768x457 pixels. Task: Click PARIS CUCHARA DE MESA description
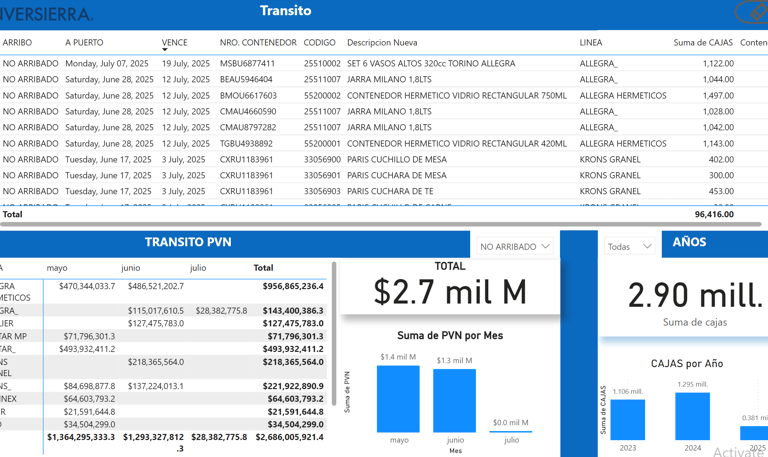point(397,175)
